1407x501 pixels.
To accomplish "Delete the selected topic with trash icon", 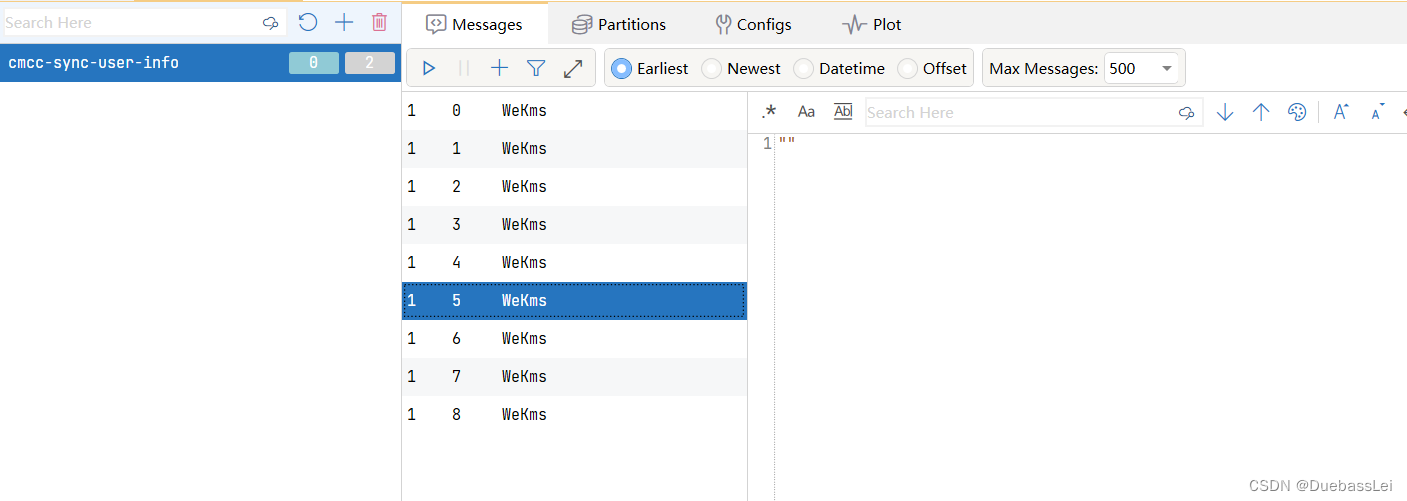I will [x=379, y=22].
